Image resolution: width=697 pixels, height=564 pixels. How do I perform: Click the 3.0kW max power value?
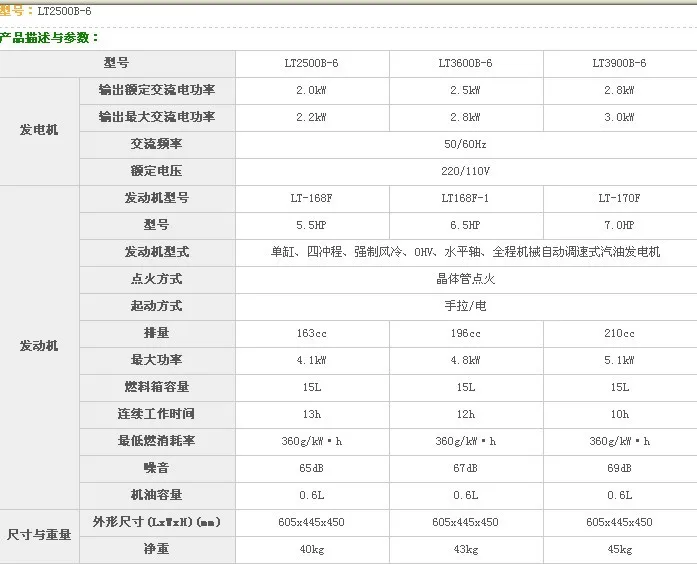coord(619,117)
